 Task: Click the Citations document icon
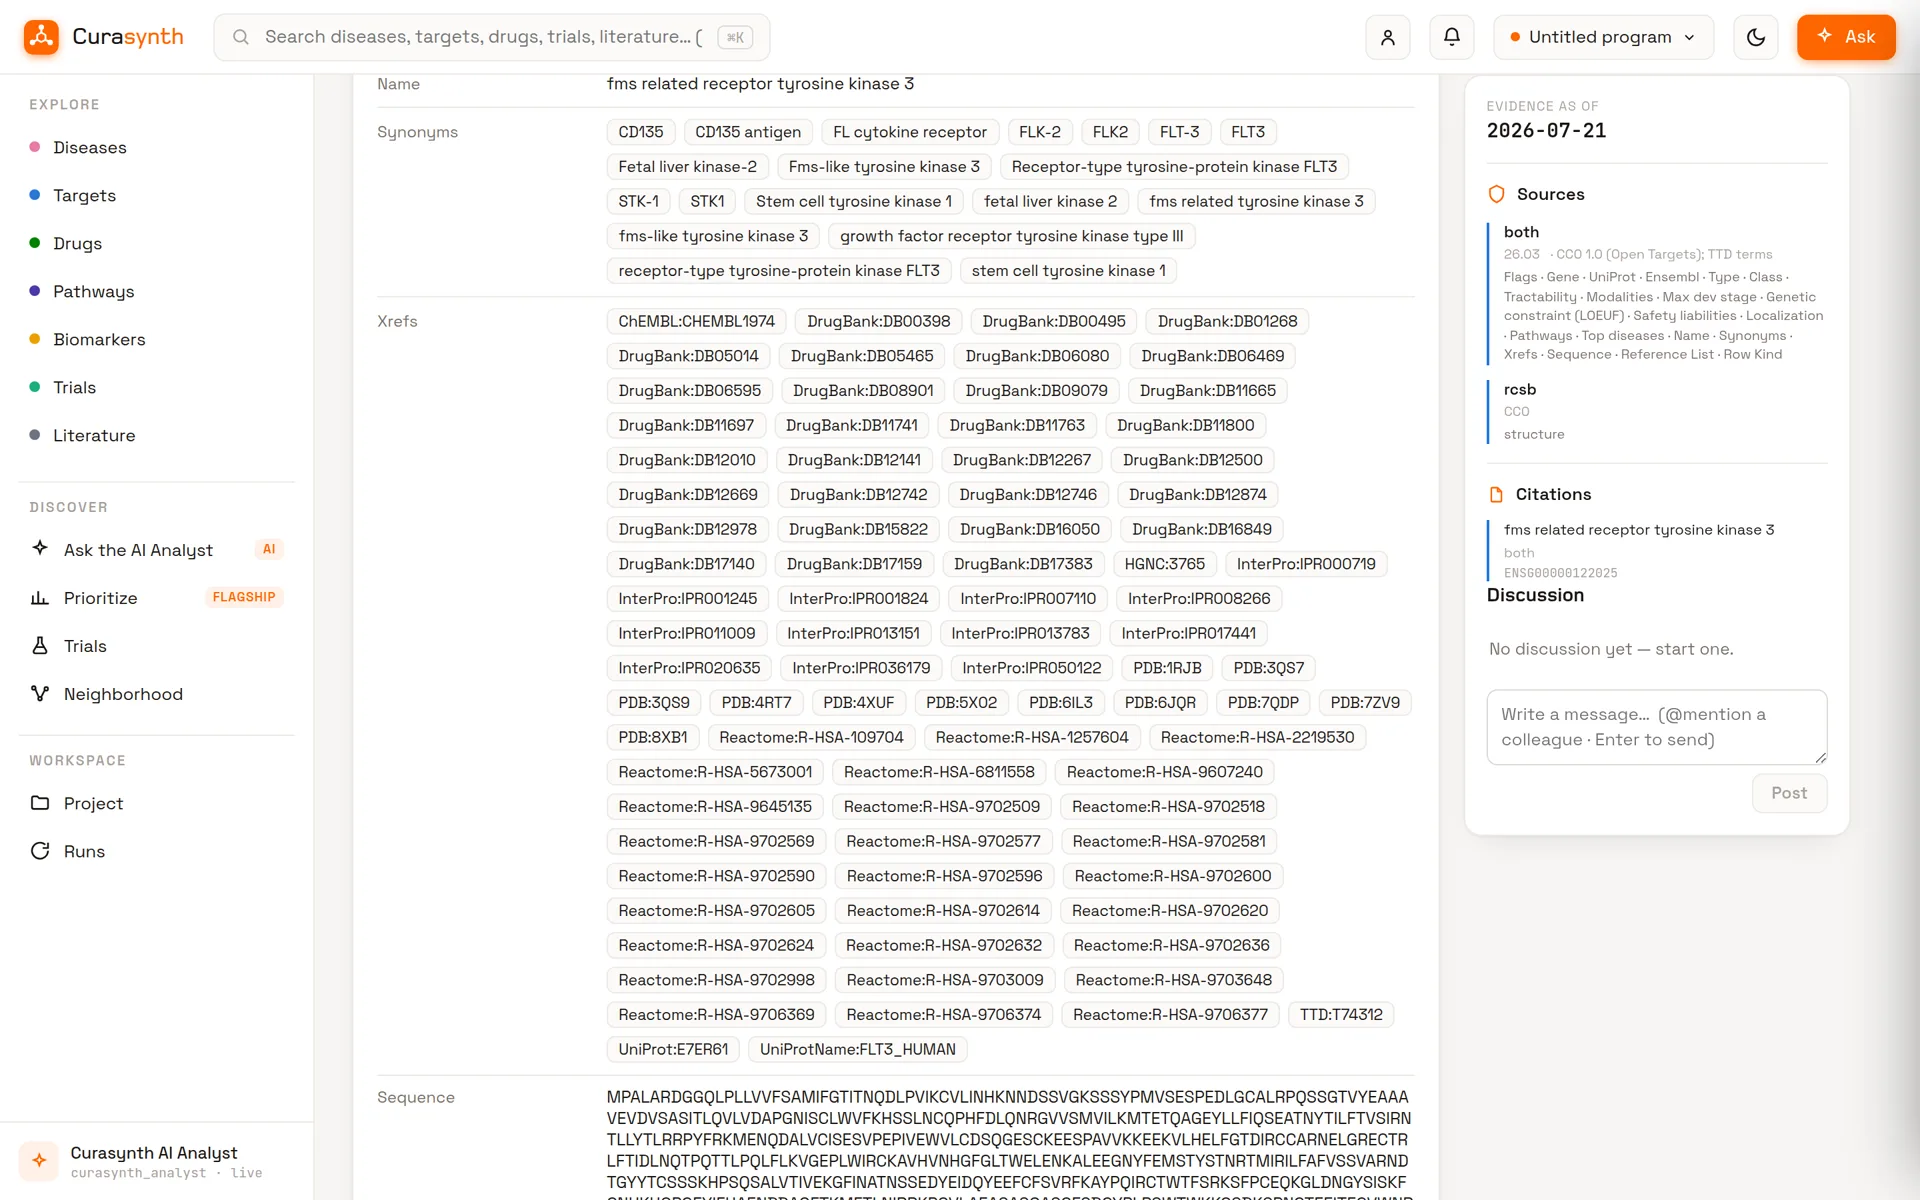[1496, 494]
